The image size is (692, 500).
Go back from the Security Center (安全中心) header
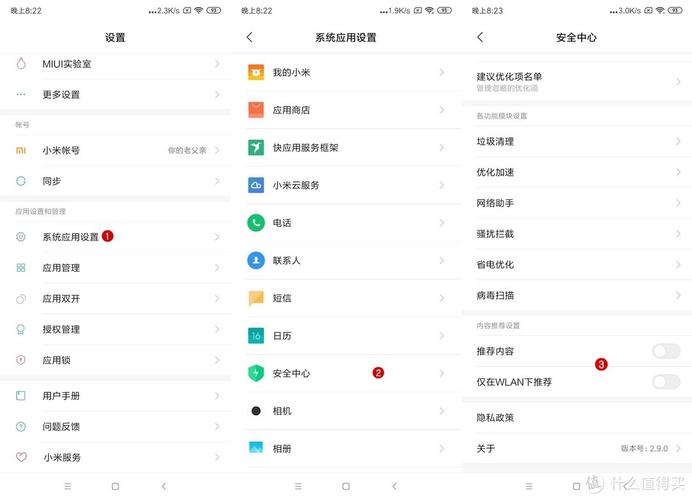(481, 38)
